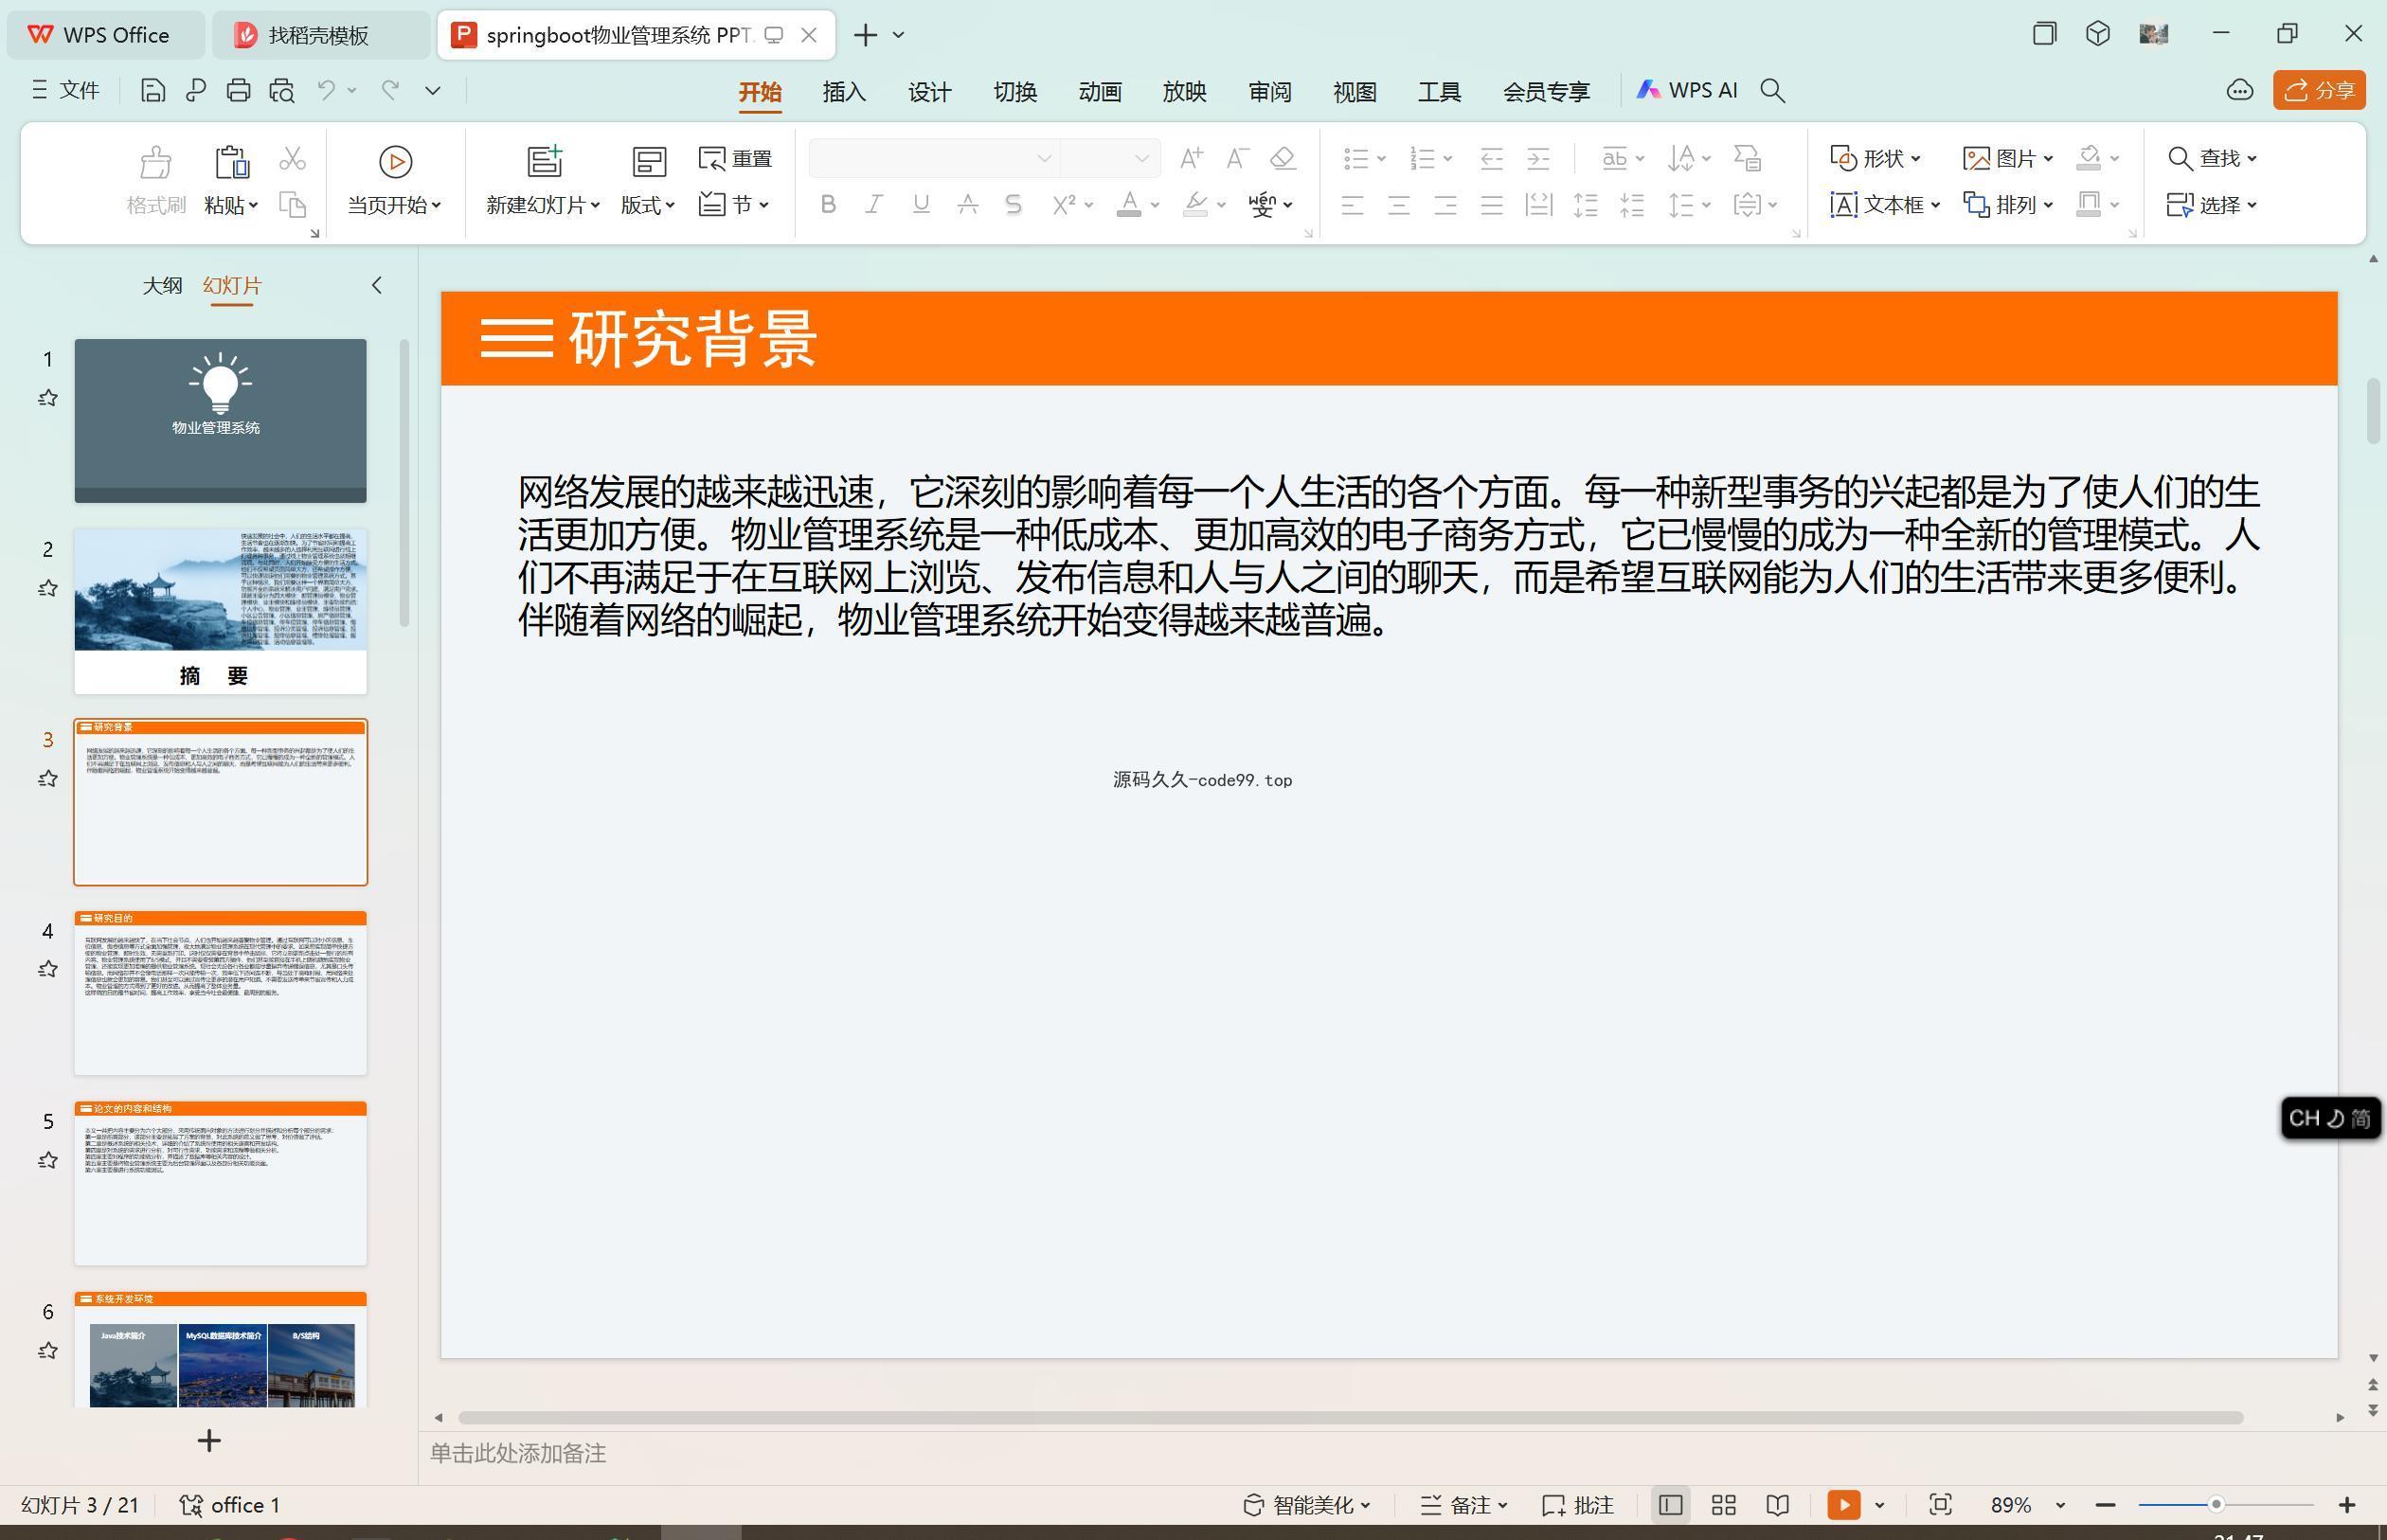The image size is (2387, 1540).
Task: Open the Select (选择) dropdown
Action: coord(2212,205)
